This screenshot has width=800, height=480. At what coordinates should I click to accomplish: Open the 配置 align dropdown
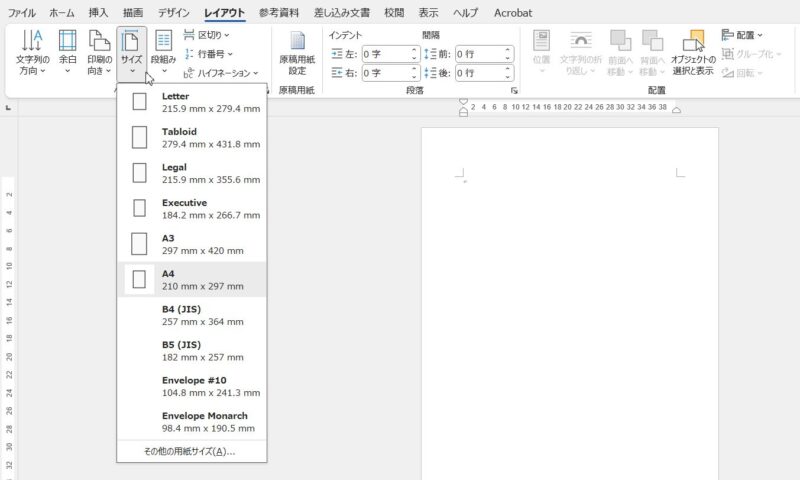point(741,35)
